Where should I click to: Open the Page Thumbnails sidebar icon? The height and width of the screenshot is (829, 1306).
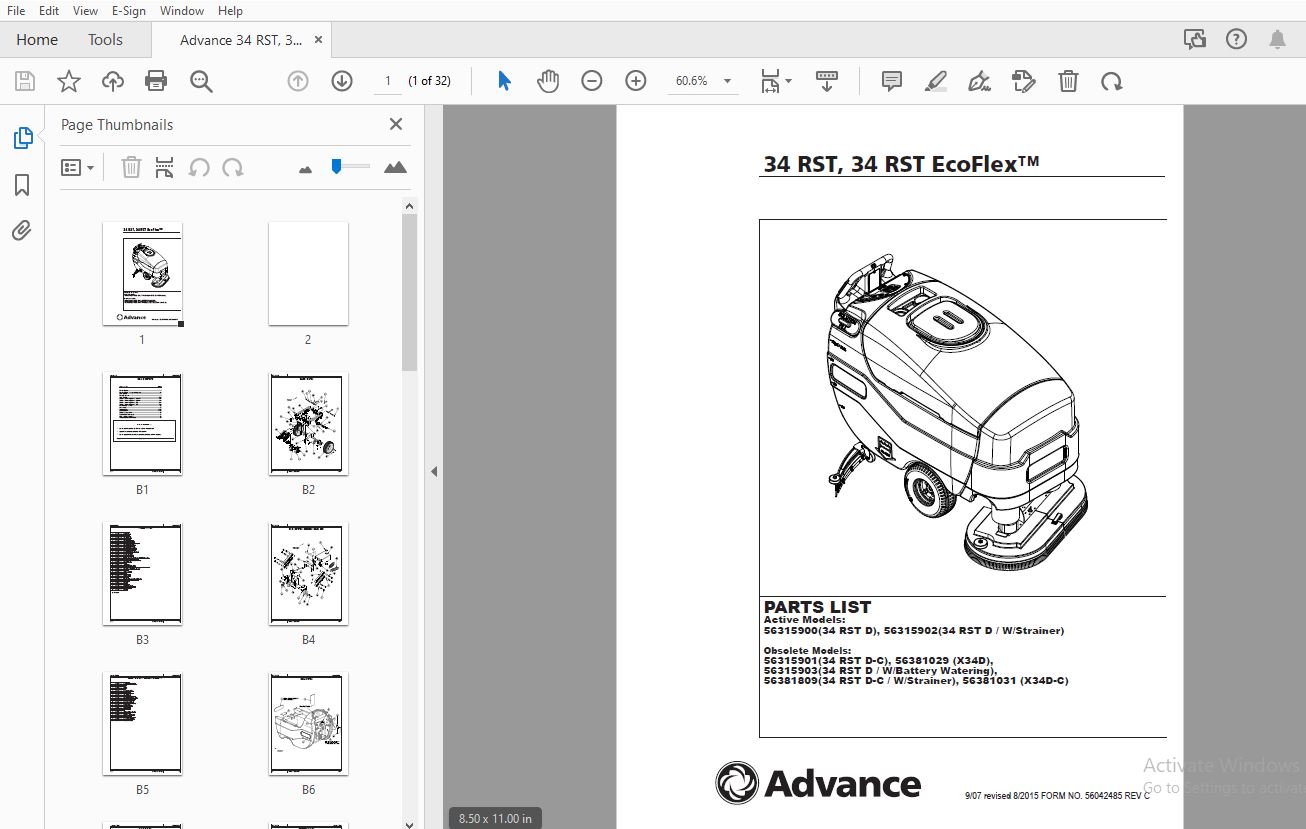[22, 138]
